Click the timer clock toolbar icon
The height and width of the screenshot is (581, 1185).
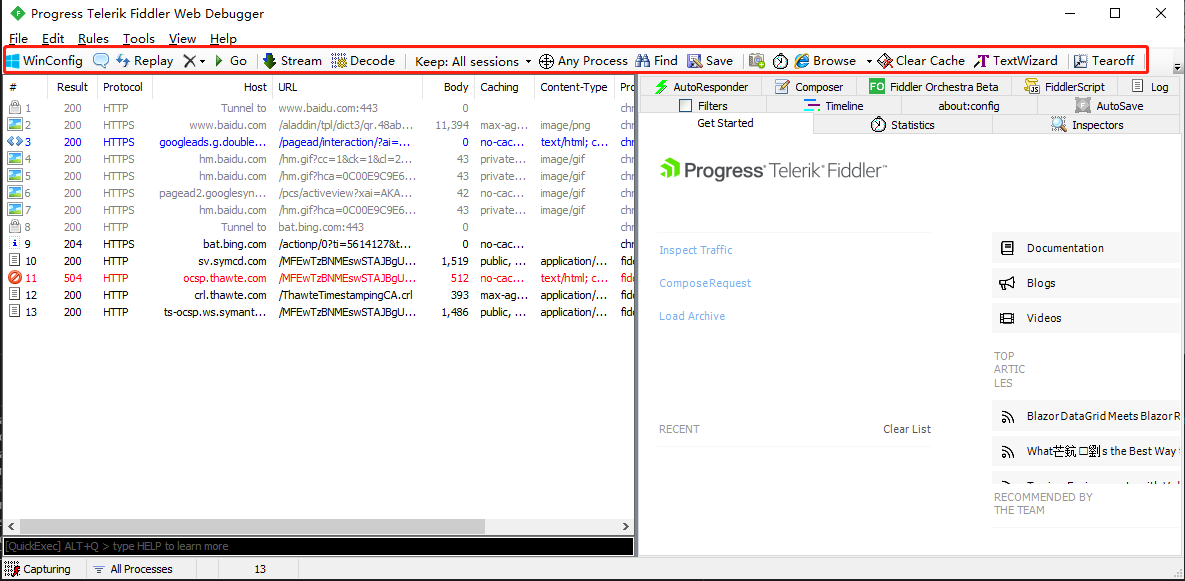click(x=780, y=61)
